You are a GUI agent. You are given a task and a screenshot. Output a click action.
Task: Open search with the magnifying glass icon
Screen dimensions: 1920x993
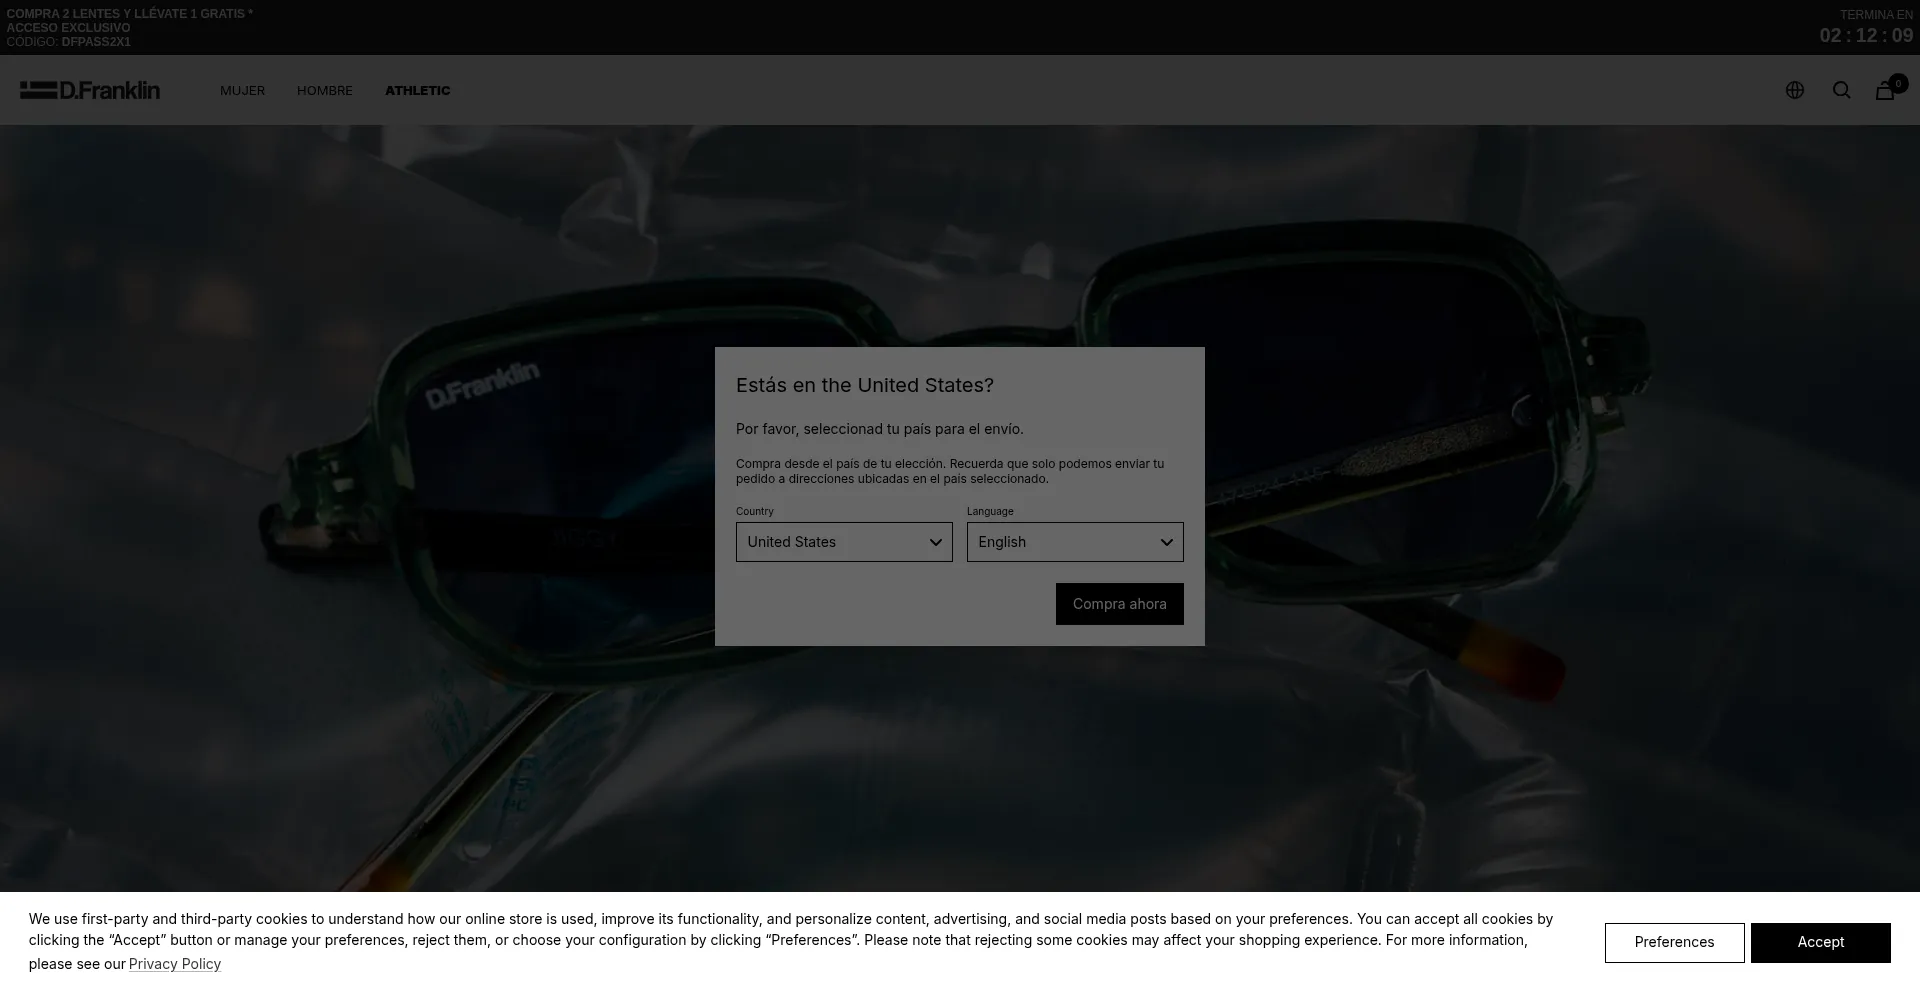[x=1841, y=90]
